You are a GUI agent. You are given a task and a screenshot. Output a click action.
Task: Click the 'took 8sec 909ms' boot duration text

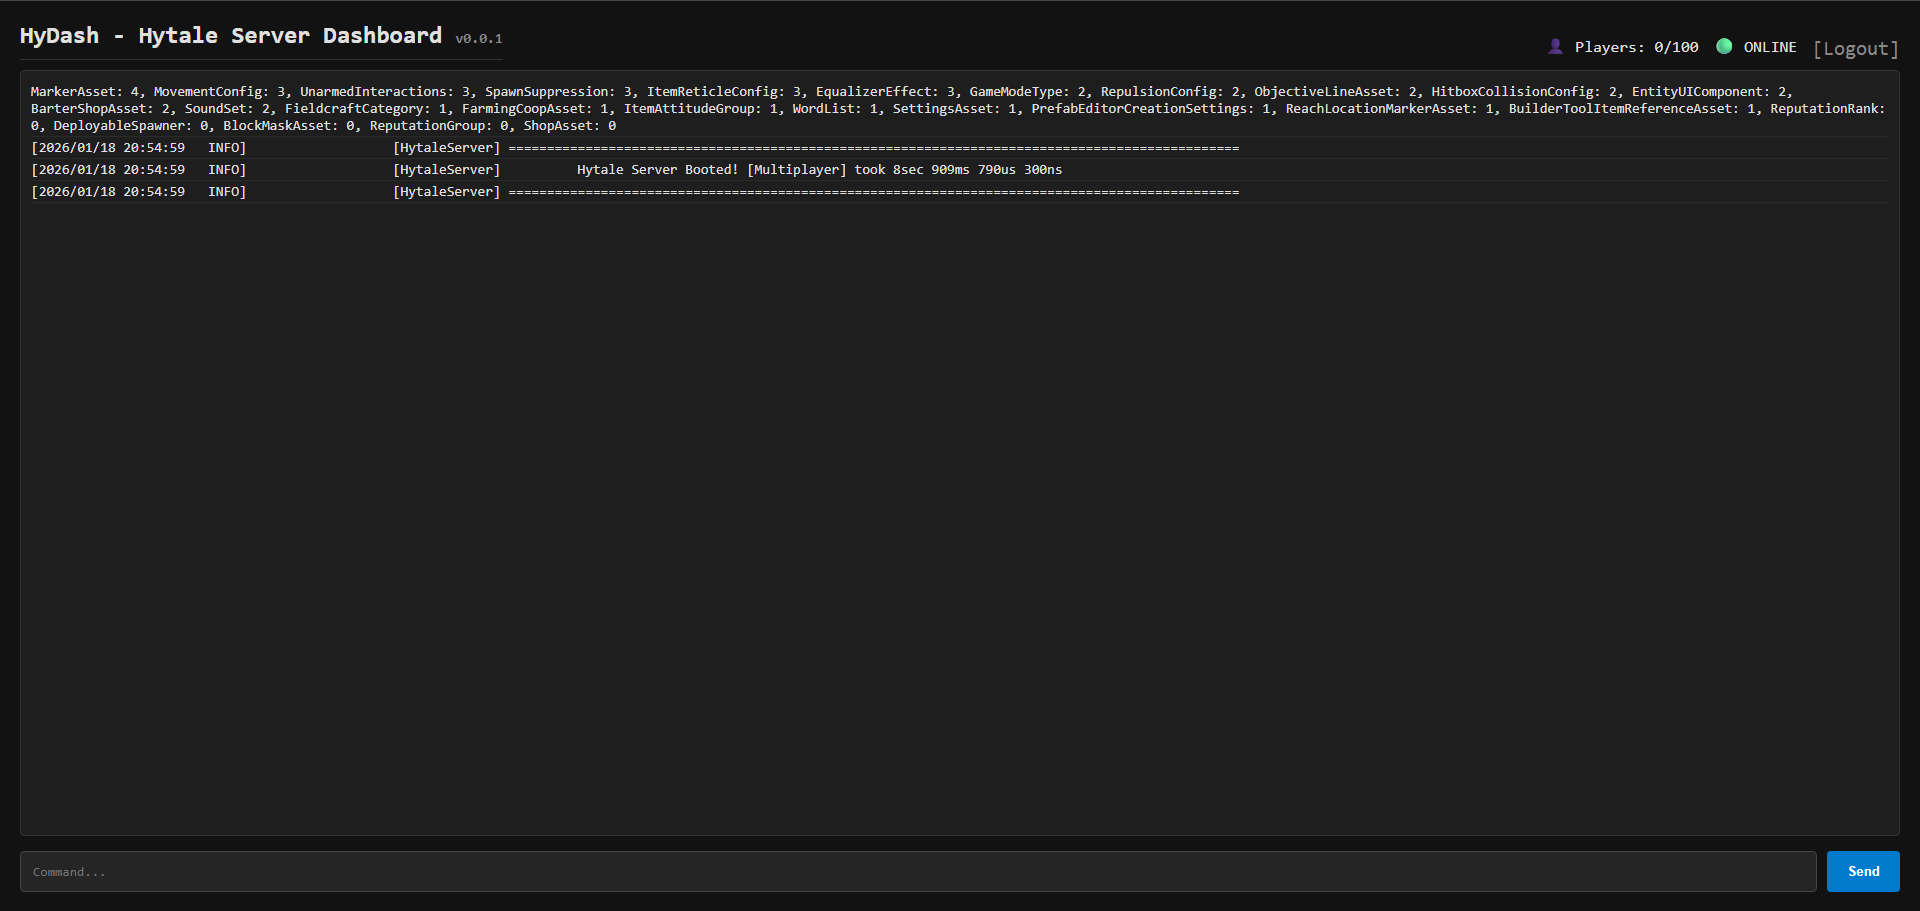point(911,170)
